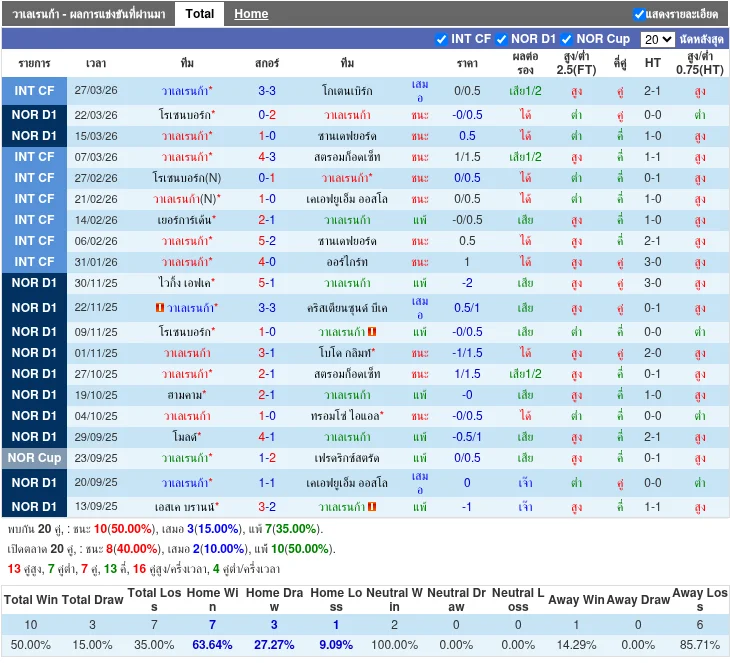The width and height of the screenshot is (730, 663).
Task: Click the red card icon in the 13/09/25 row
Action: pyautogui.click(x=372, y=507)
